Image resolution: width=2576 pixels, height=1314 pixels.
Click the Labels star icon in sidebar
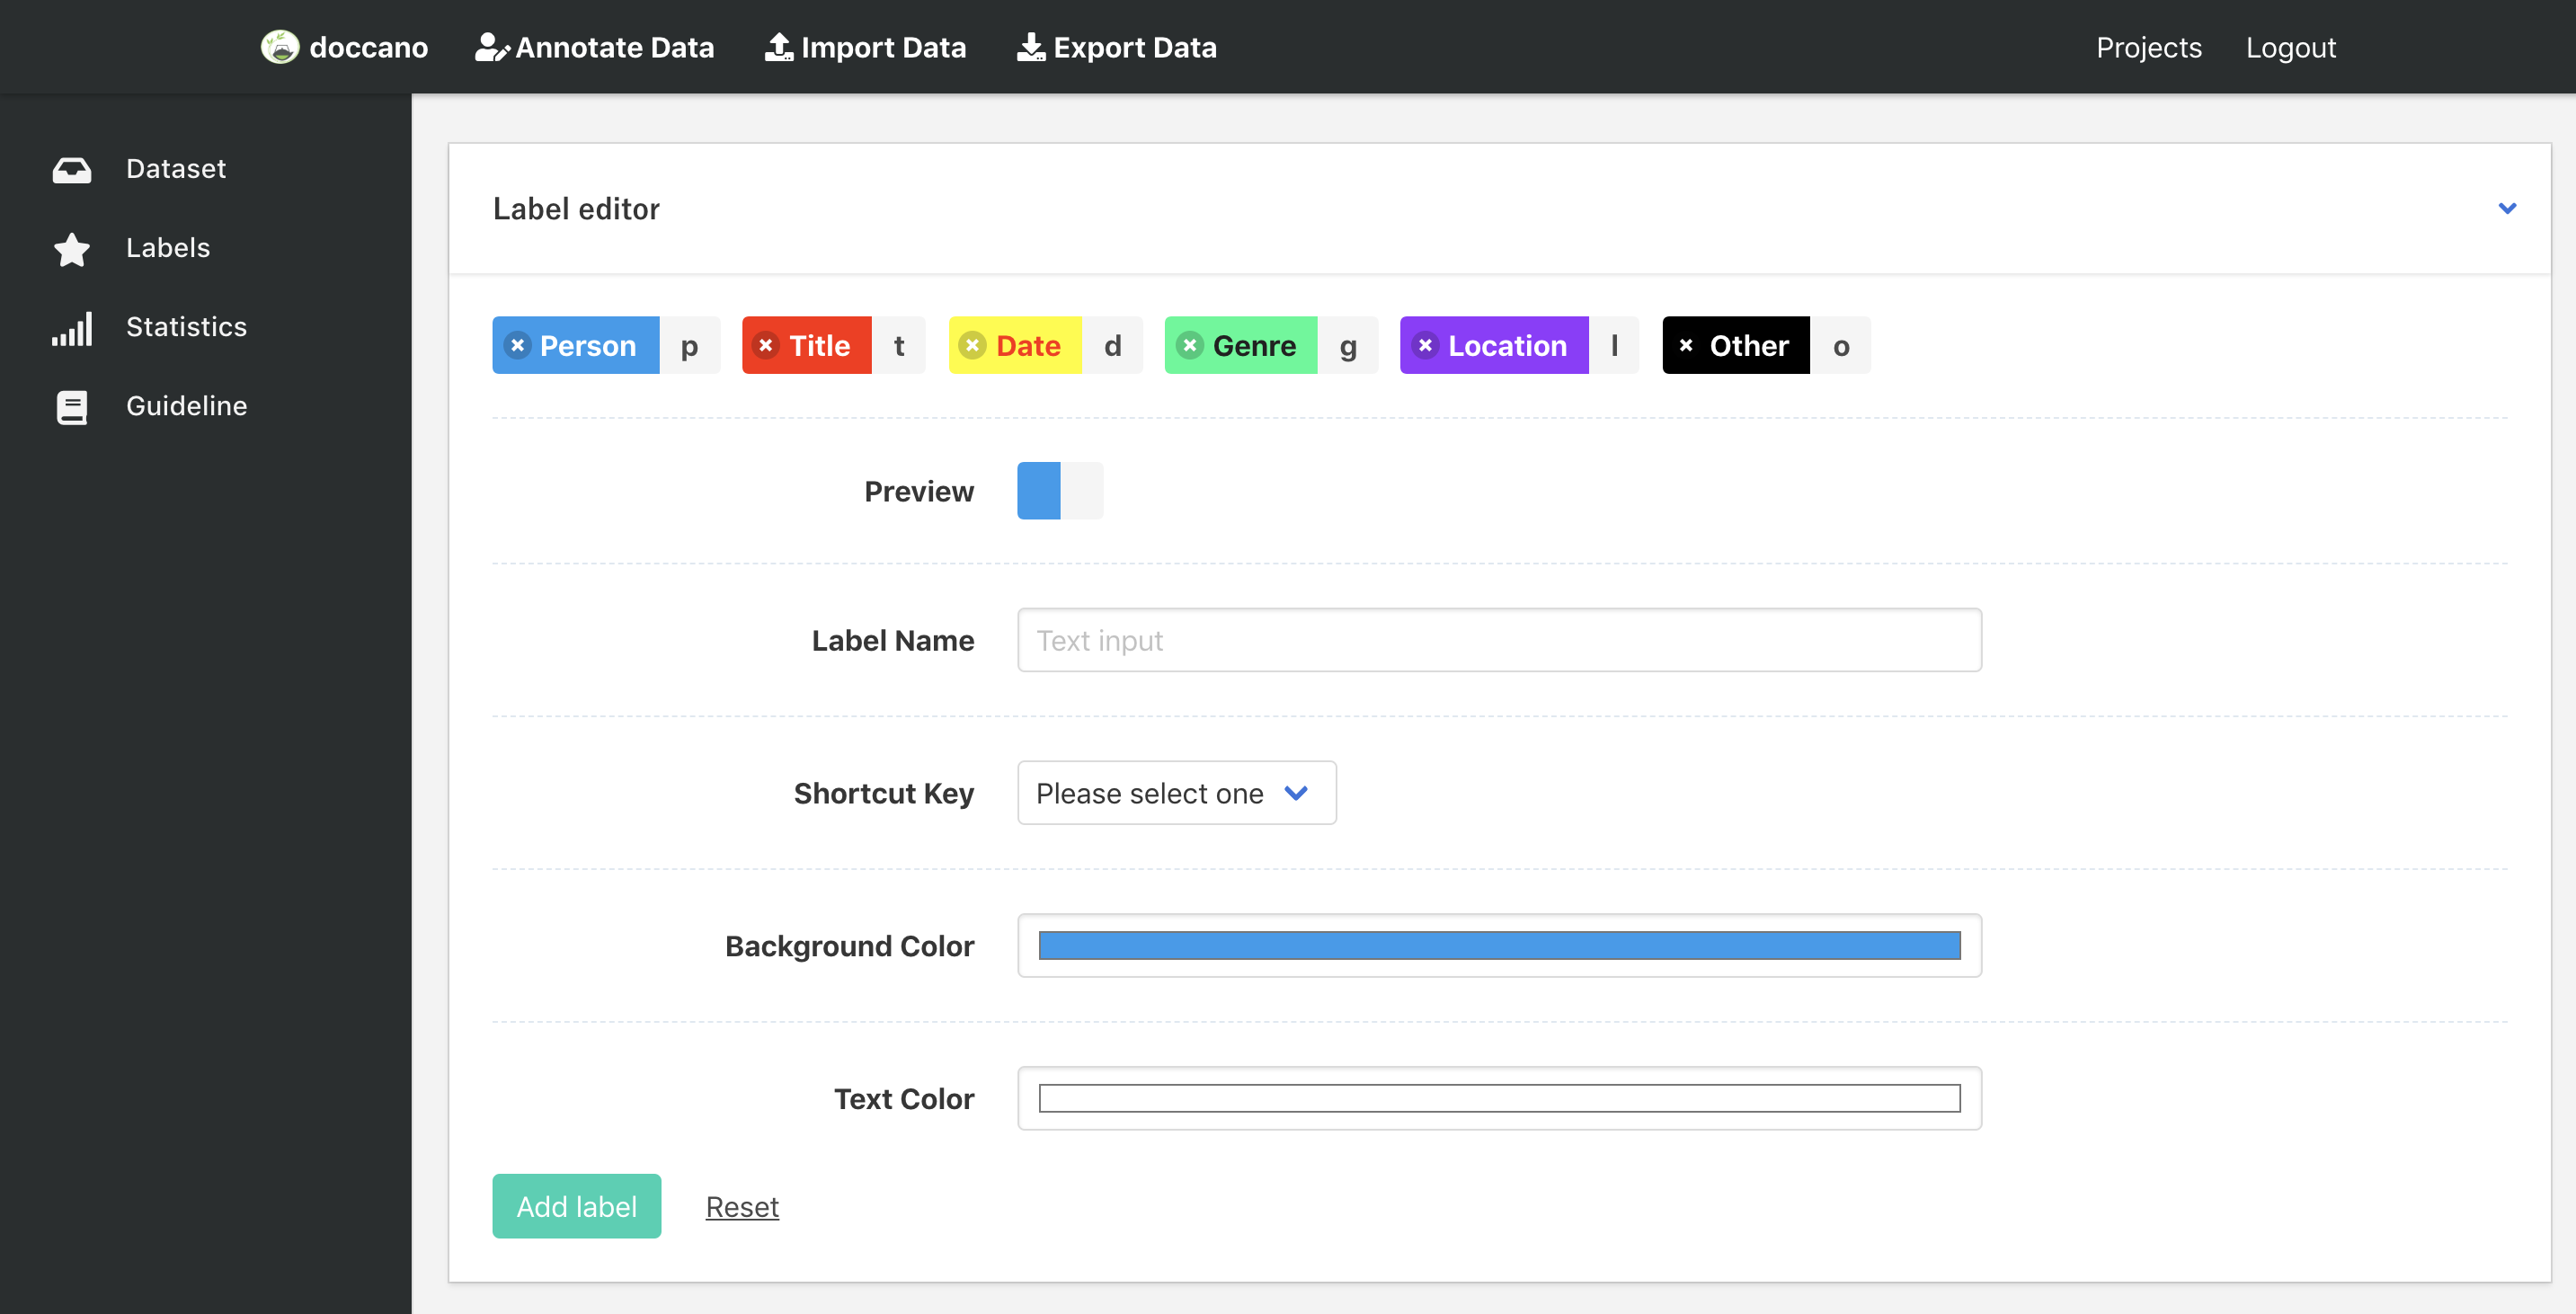click(x=72, y=248)
